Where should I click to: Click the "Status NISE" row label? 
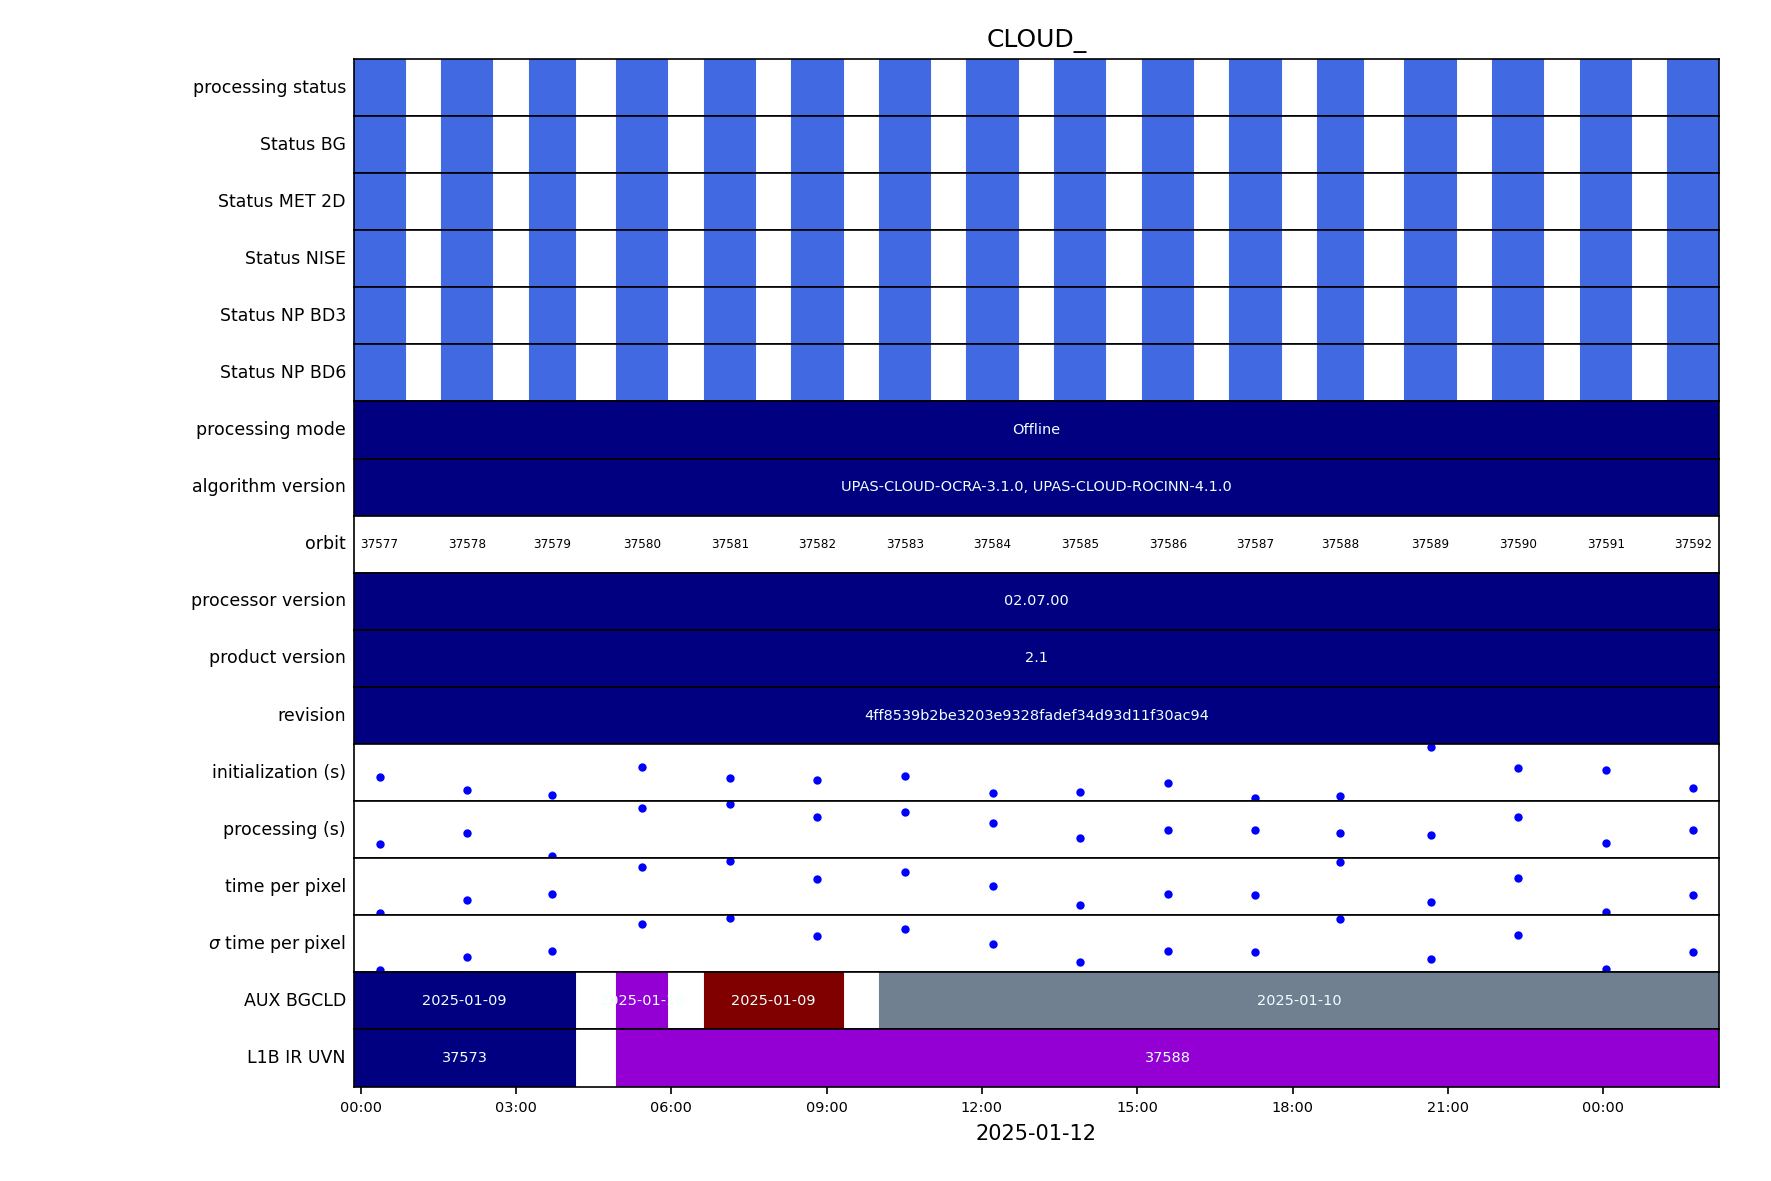pos(295,259)
